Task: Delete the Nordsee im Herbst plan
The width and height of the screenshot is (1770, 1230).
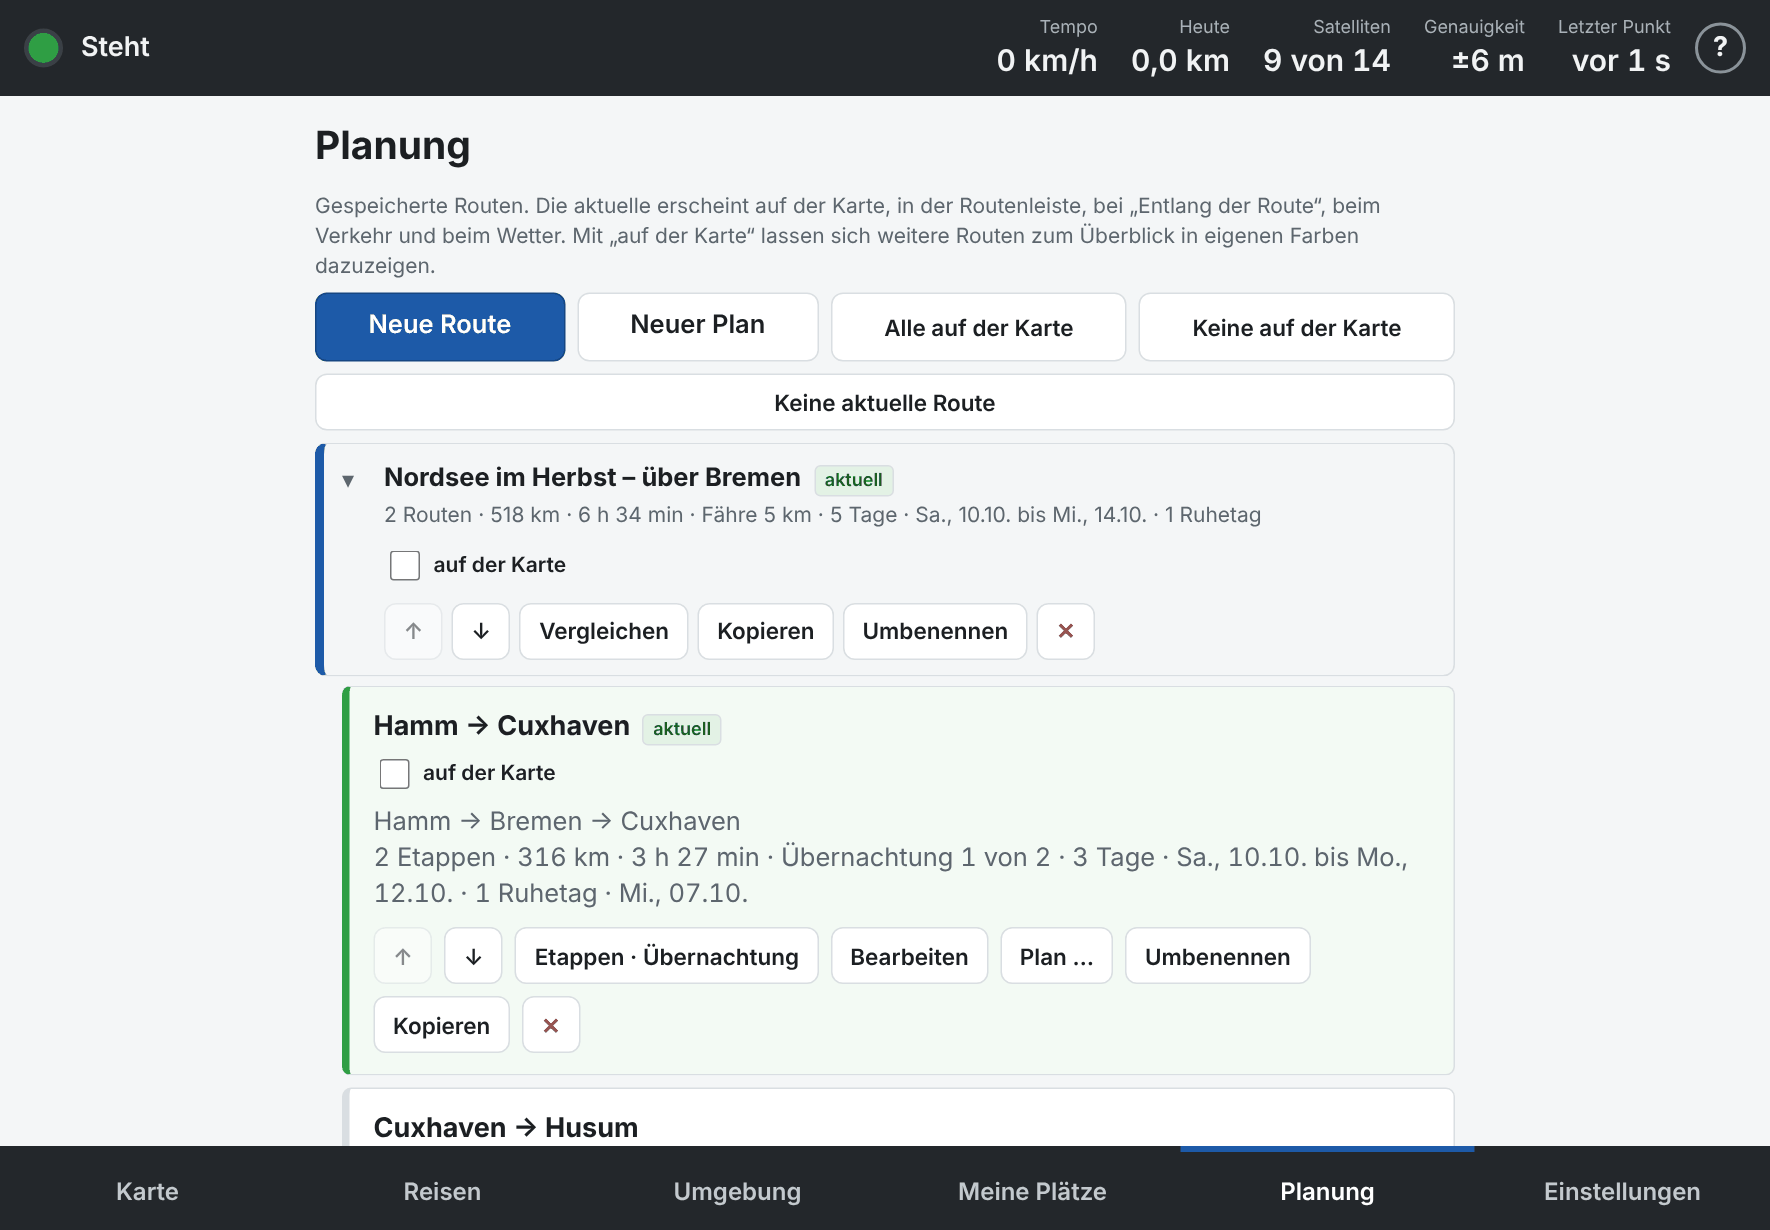Action: pyautogui.click(x=1066, y=631)
